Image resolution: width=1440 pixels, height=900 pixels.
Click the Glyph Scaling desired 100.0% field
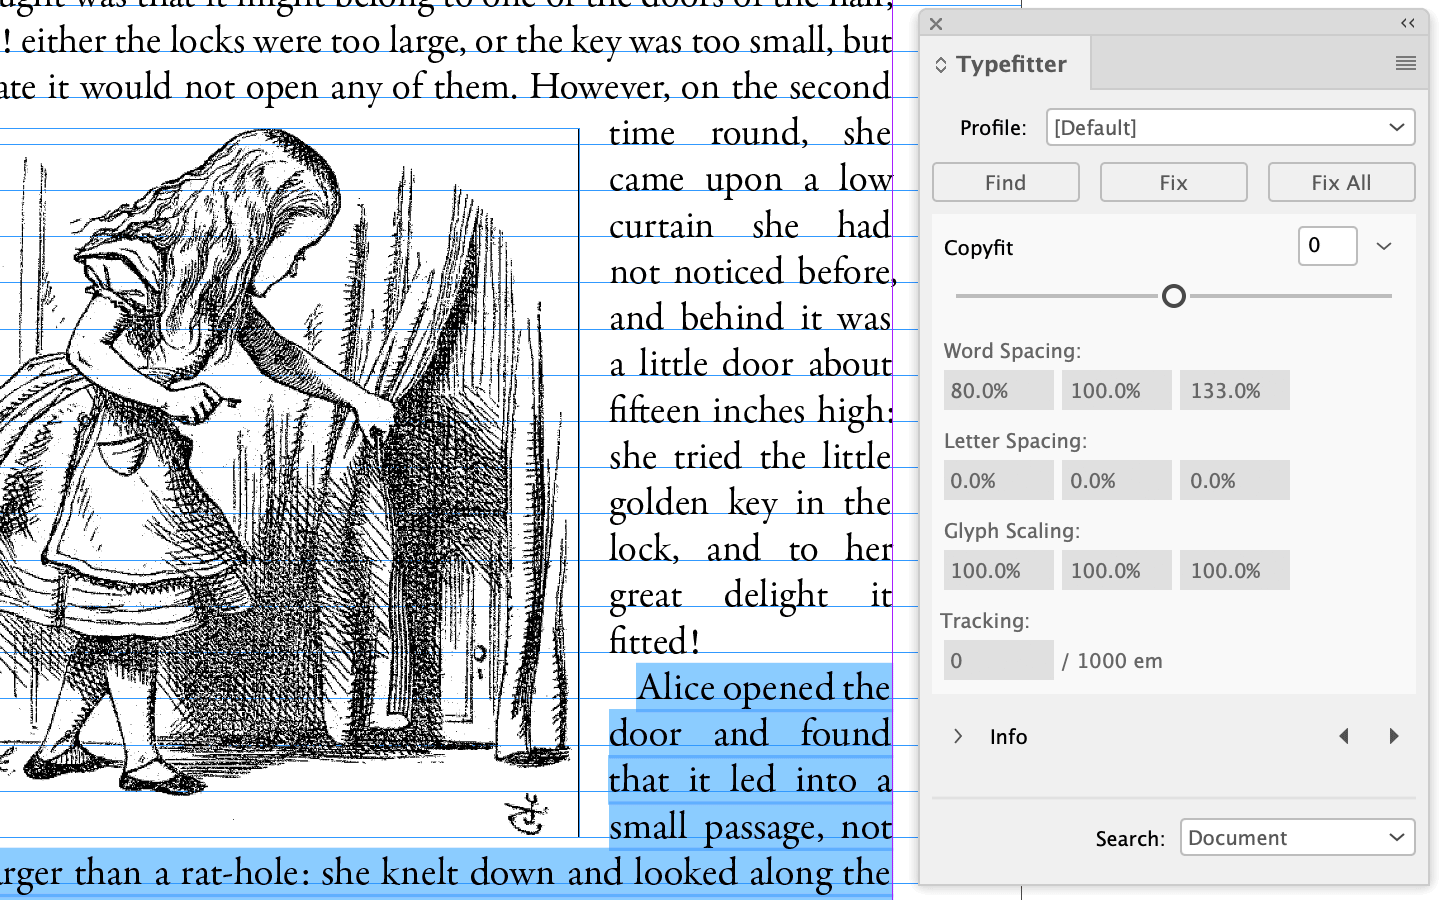[1116, 570]
